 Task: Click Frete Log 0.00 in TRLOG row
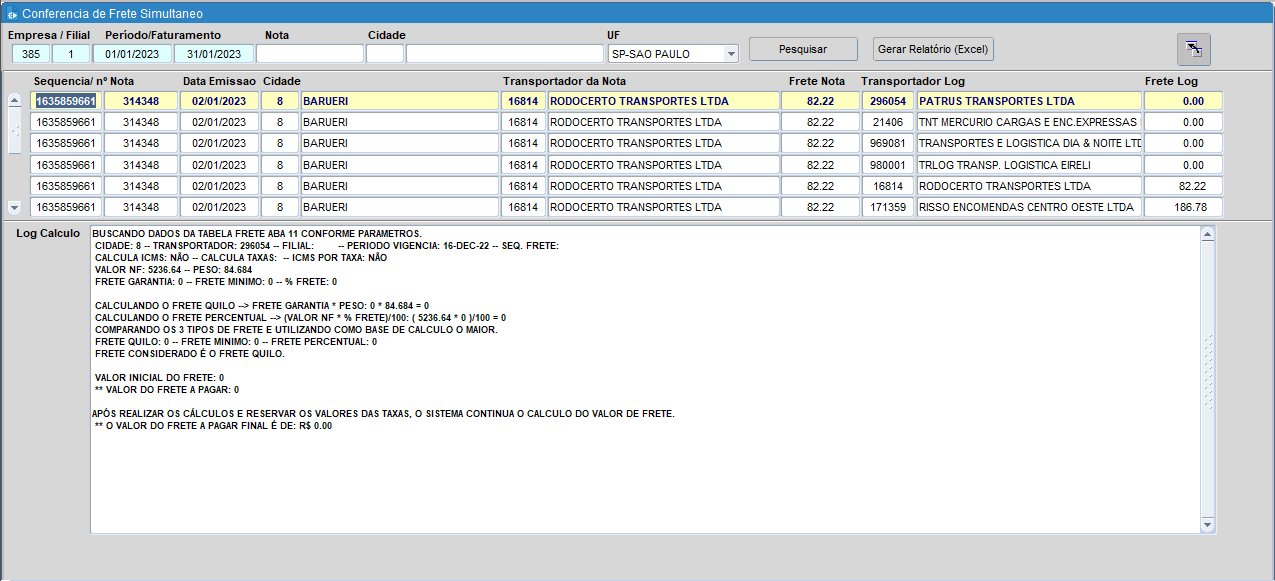tap(1183, 165)
